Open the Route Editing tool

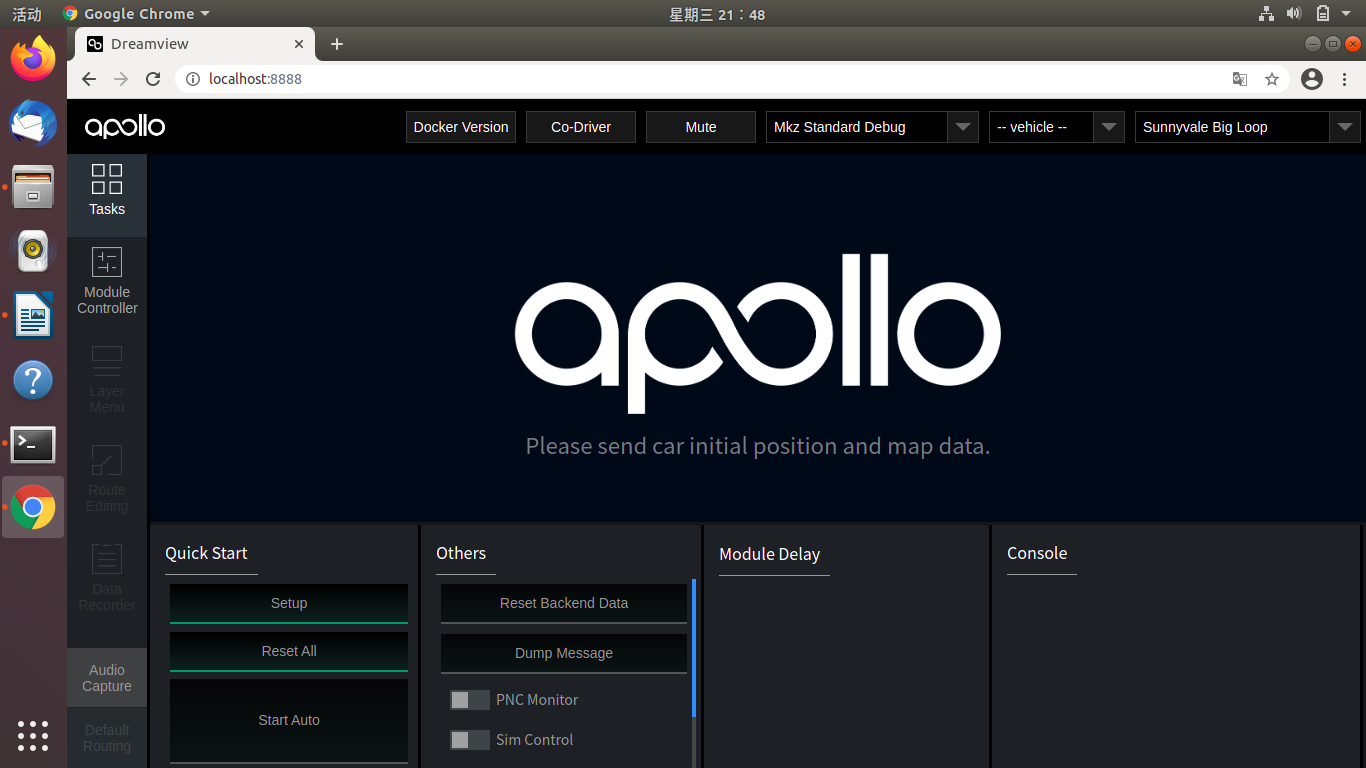click(106, 478)
